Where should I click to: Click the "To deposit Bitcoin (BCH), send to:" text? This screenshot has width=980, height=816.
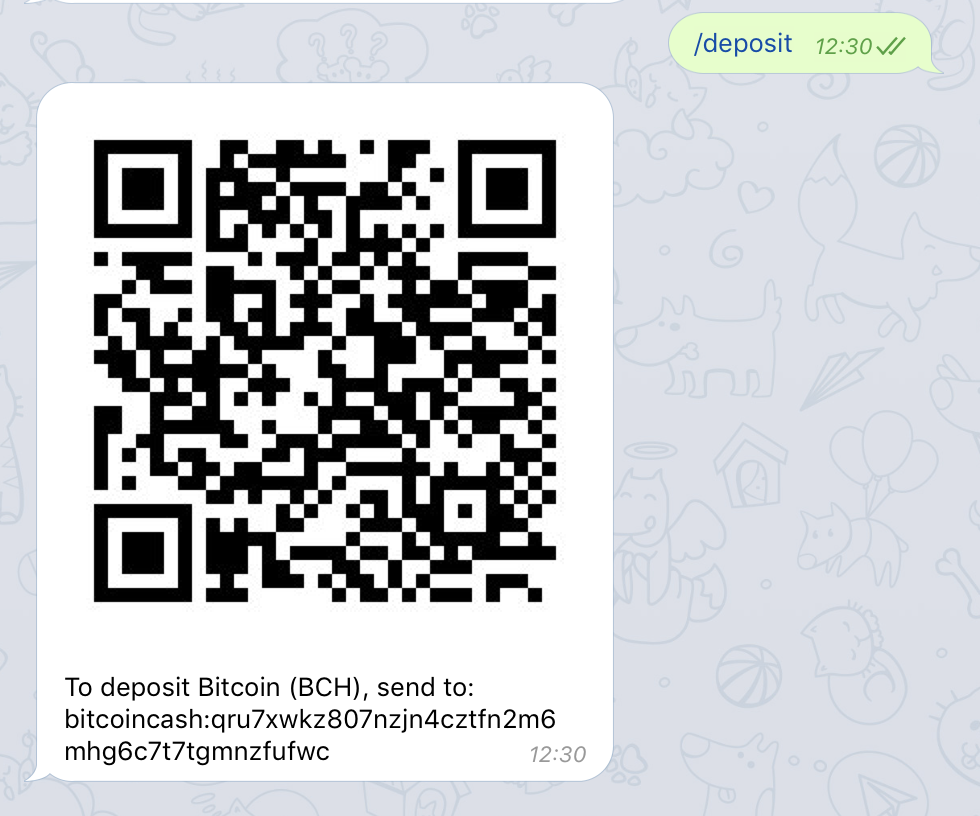[269, 687]
